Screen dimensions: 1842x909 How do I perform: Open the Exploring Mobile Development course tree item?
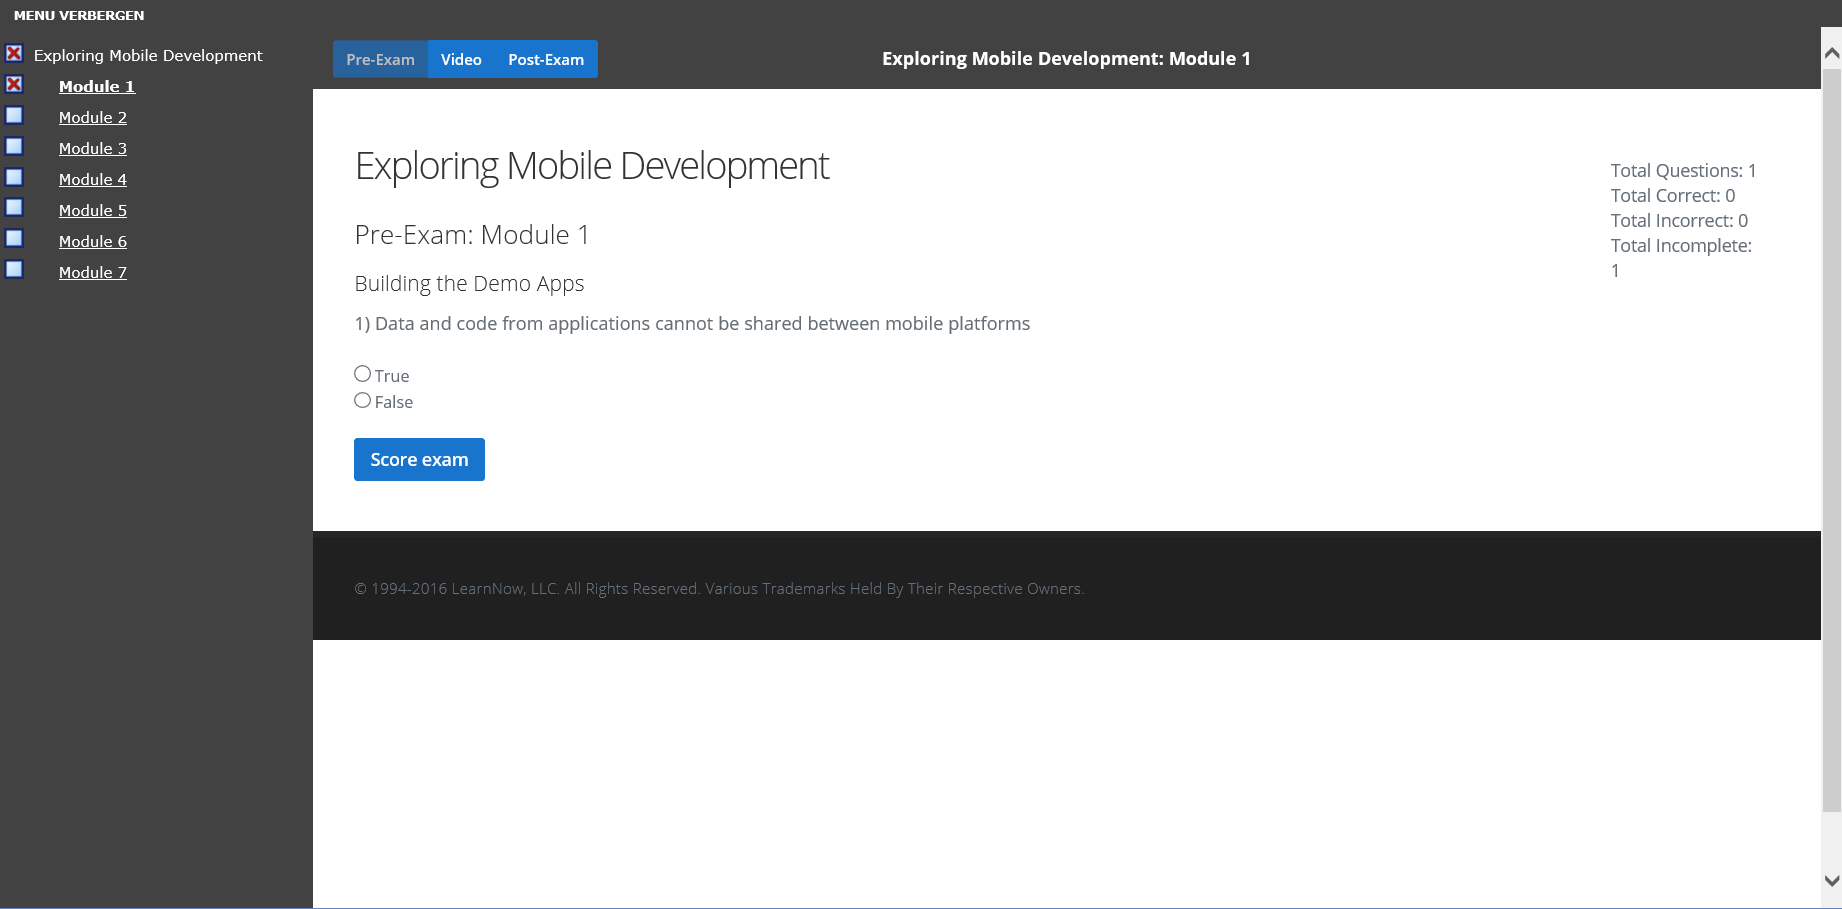pyautogui.click(x=148, y=56)
